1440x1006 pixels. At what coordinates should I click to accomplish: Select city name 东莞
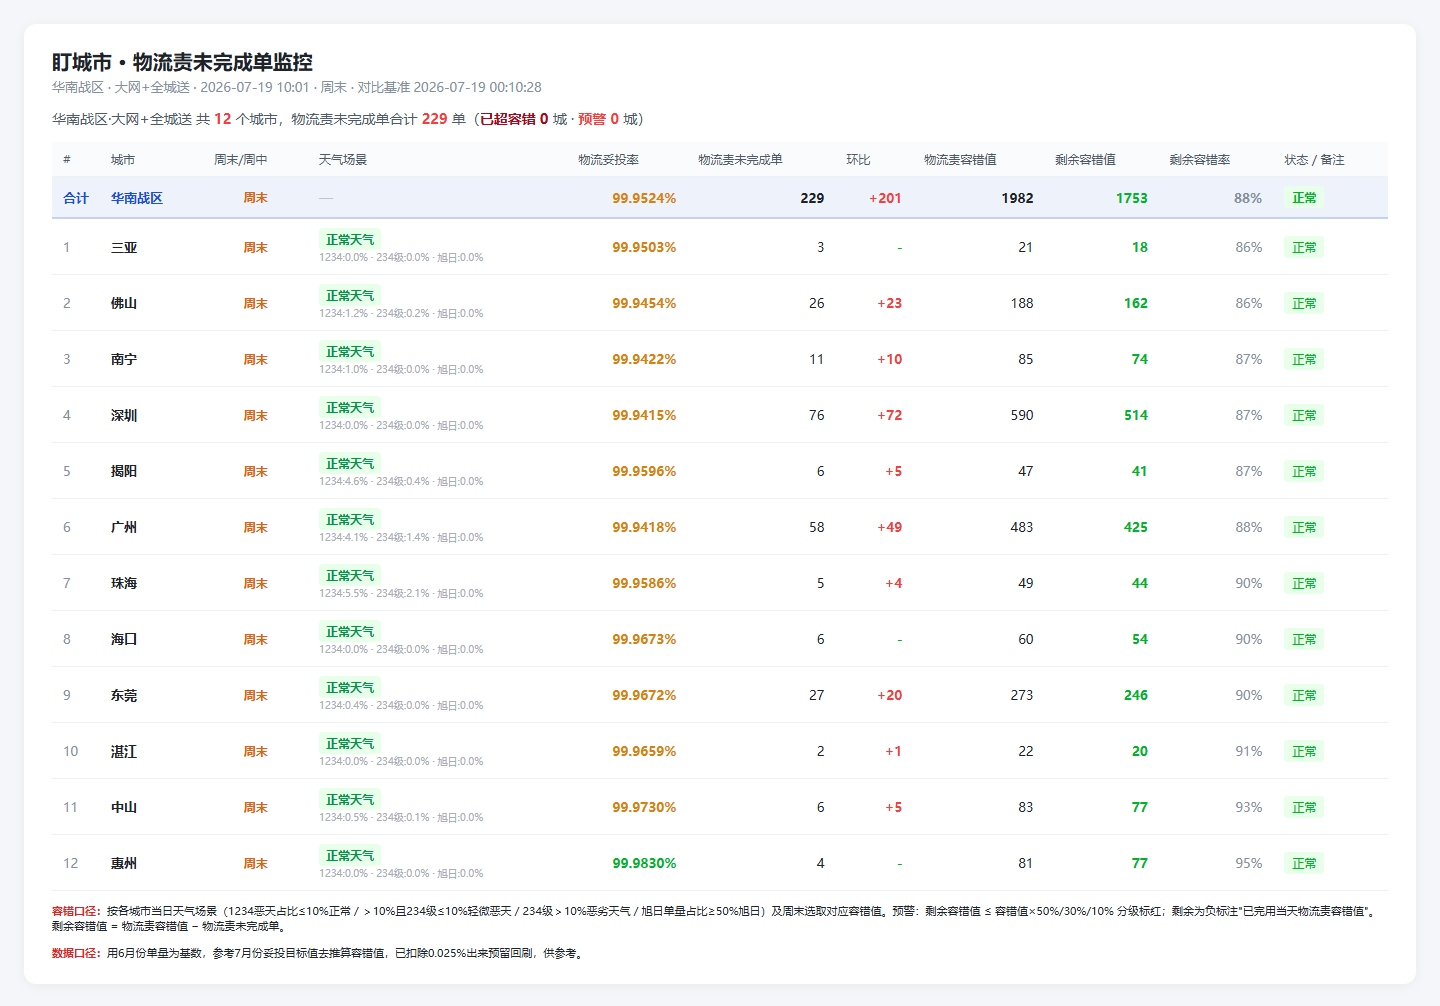click(x=124, y=695)
